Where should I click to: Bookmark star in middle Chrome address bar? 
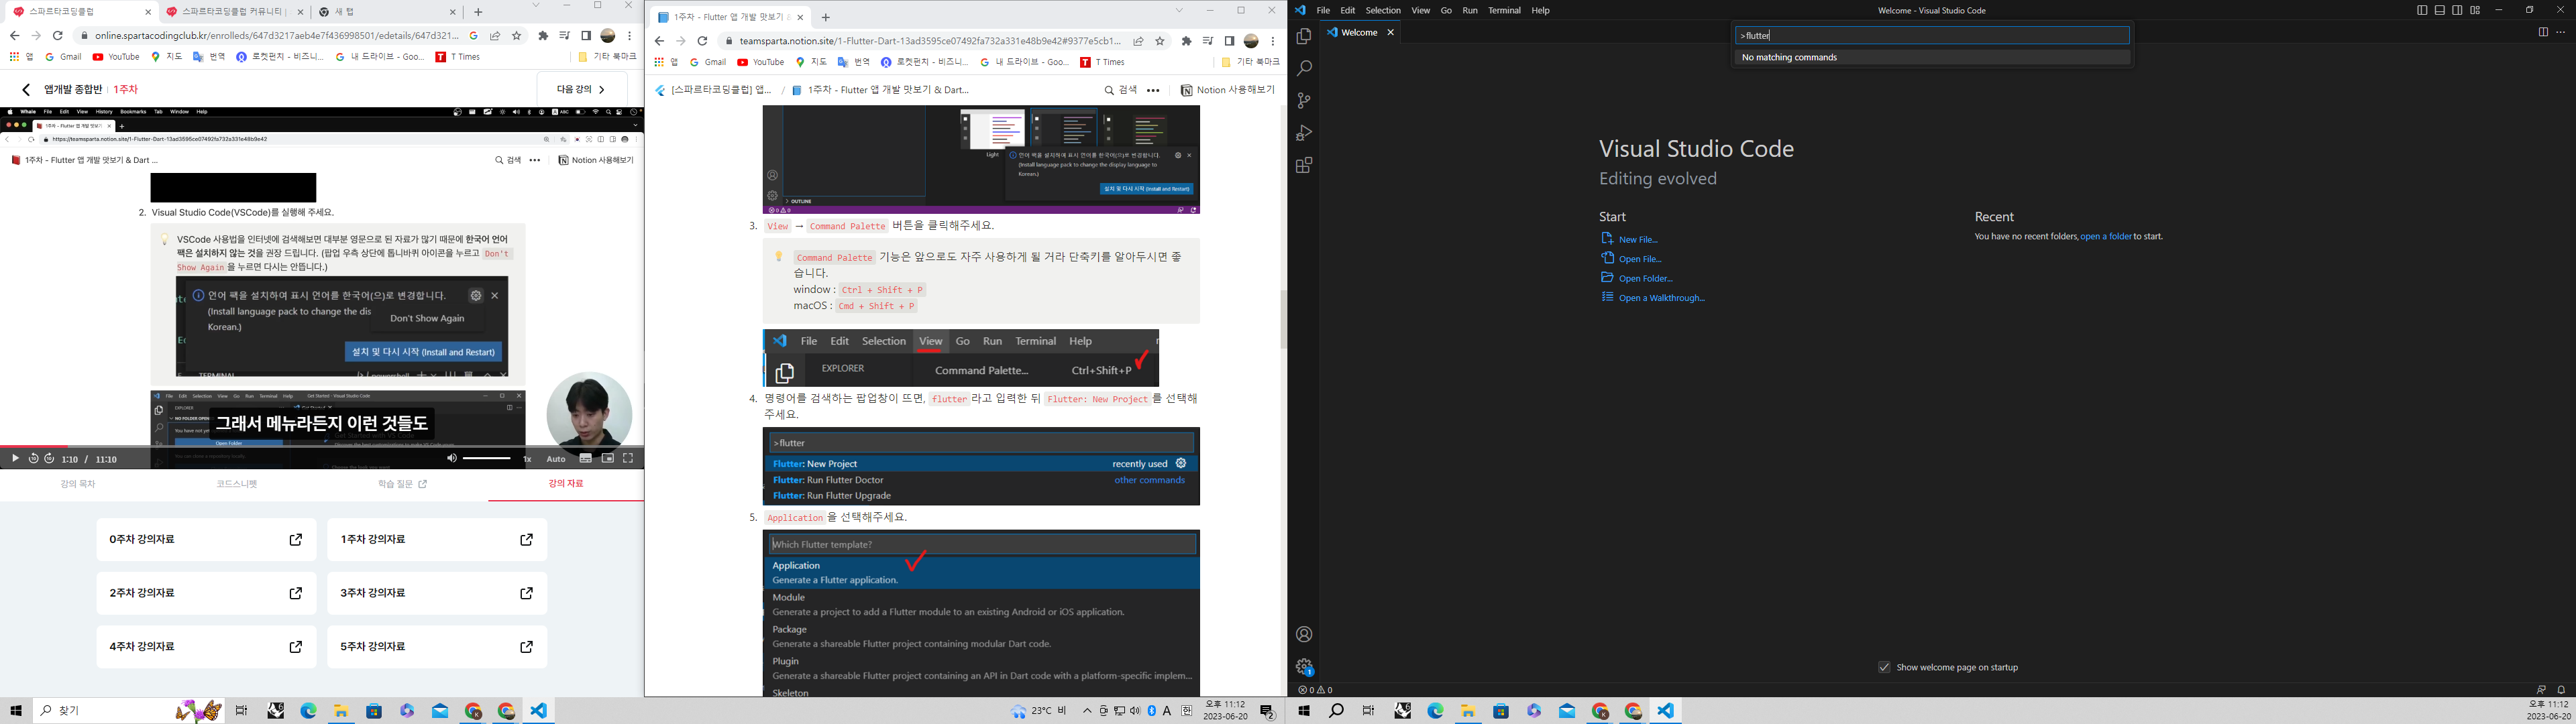click(x=1160, y=41)
